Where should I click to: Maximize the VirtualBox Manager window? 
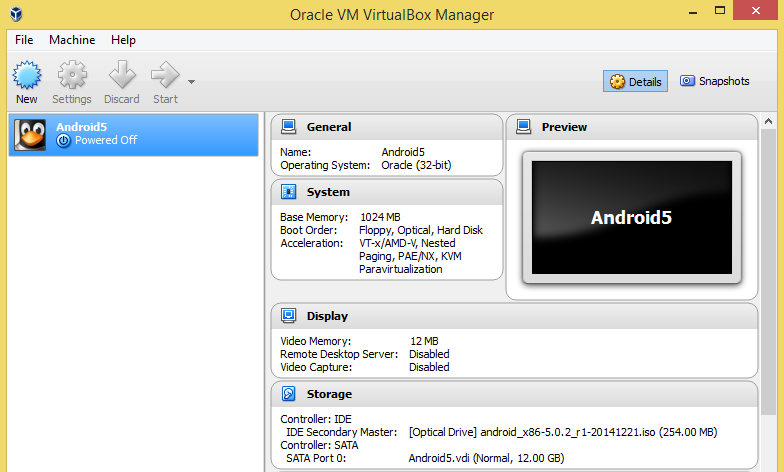(720, 10)
